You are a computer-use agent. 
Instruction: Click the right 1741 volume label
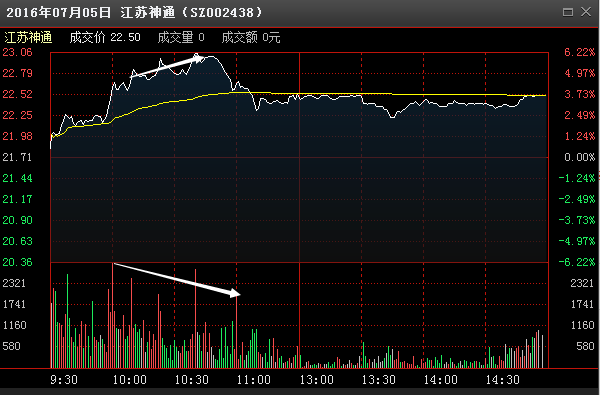click(582, 304)
